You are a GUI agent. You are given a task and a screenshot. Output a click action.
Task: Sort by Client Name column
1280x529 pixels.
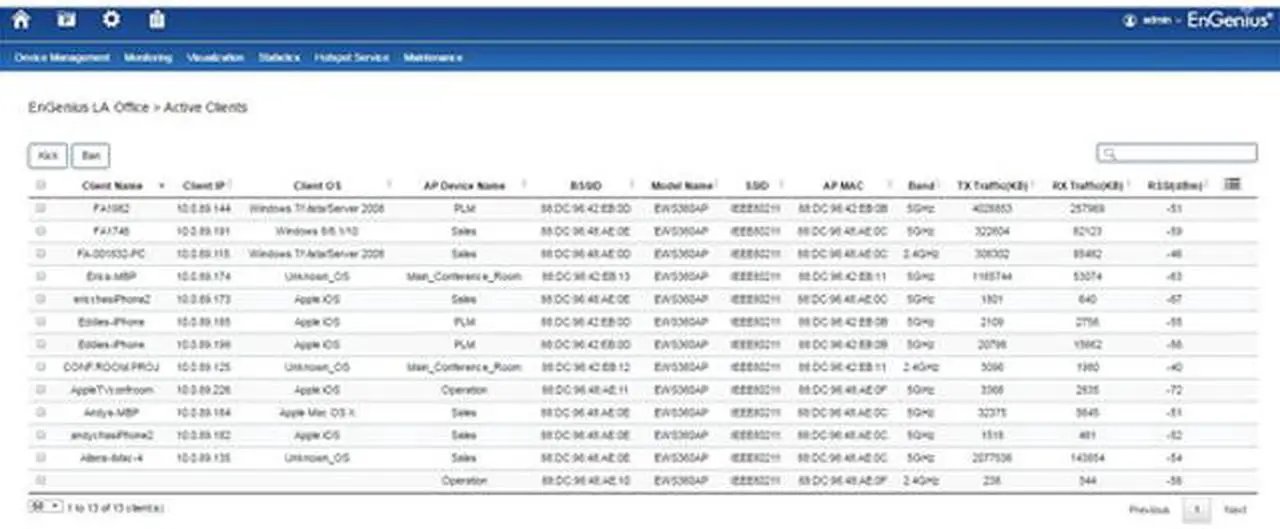[112, 185]
